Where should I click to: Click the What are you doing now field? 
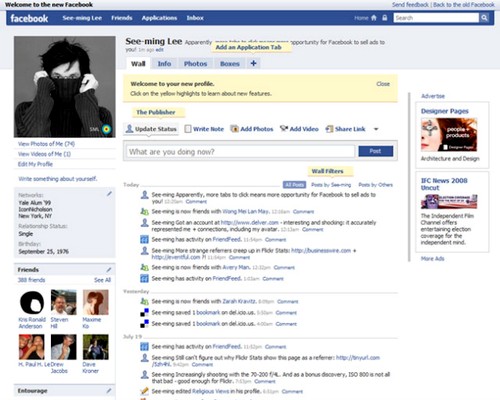coord(241,152)
